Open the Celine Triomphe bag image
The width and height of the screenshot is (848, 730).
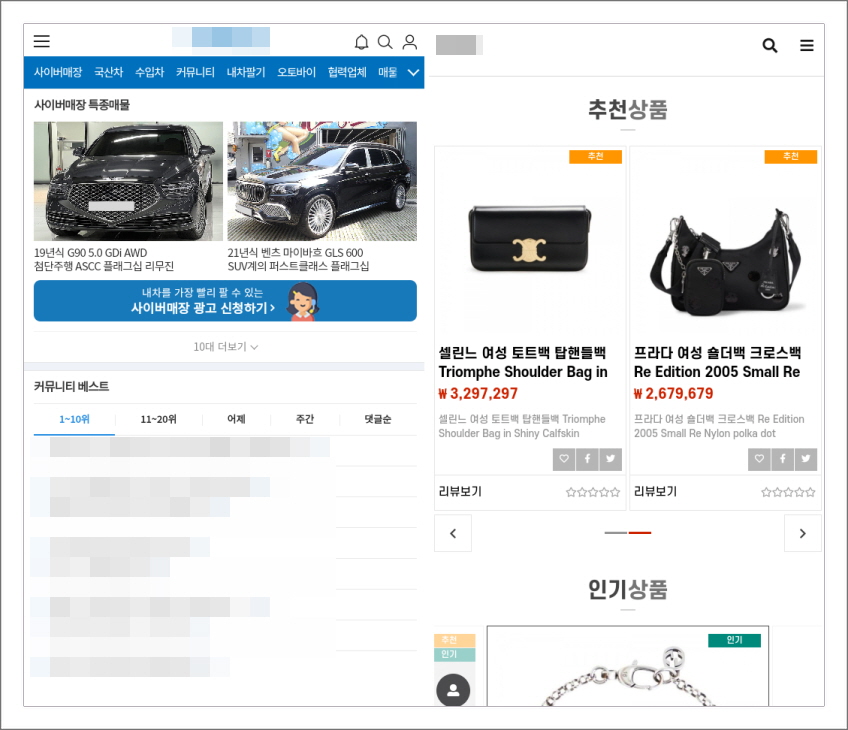530,239
